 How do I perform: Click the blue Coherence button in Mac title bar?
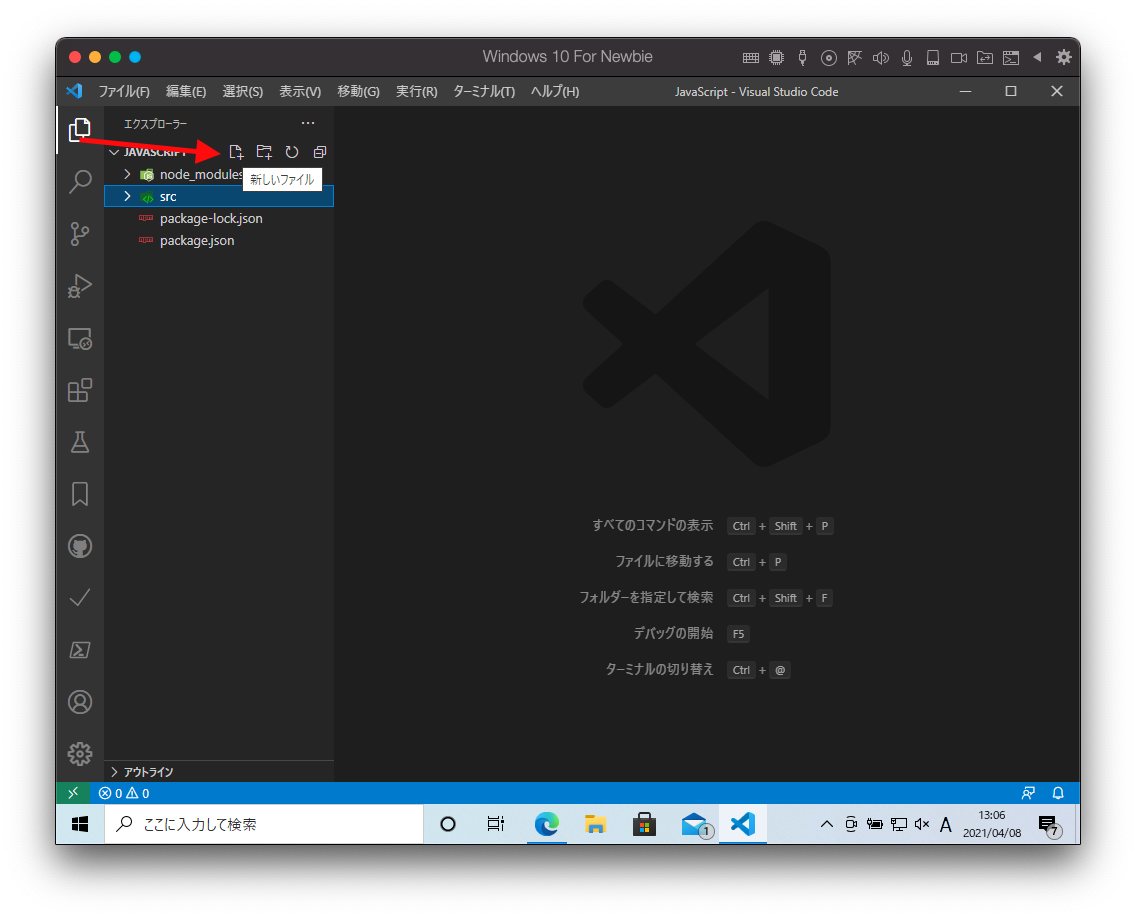pyautogui.click(x=135, y=57)
